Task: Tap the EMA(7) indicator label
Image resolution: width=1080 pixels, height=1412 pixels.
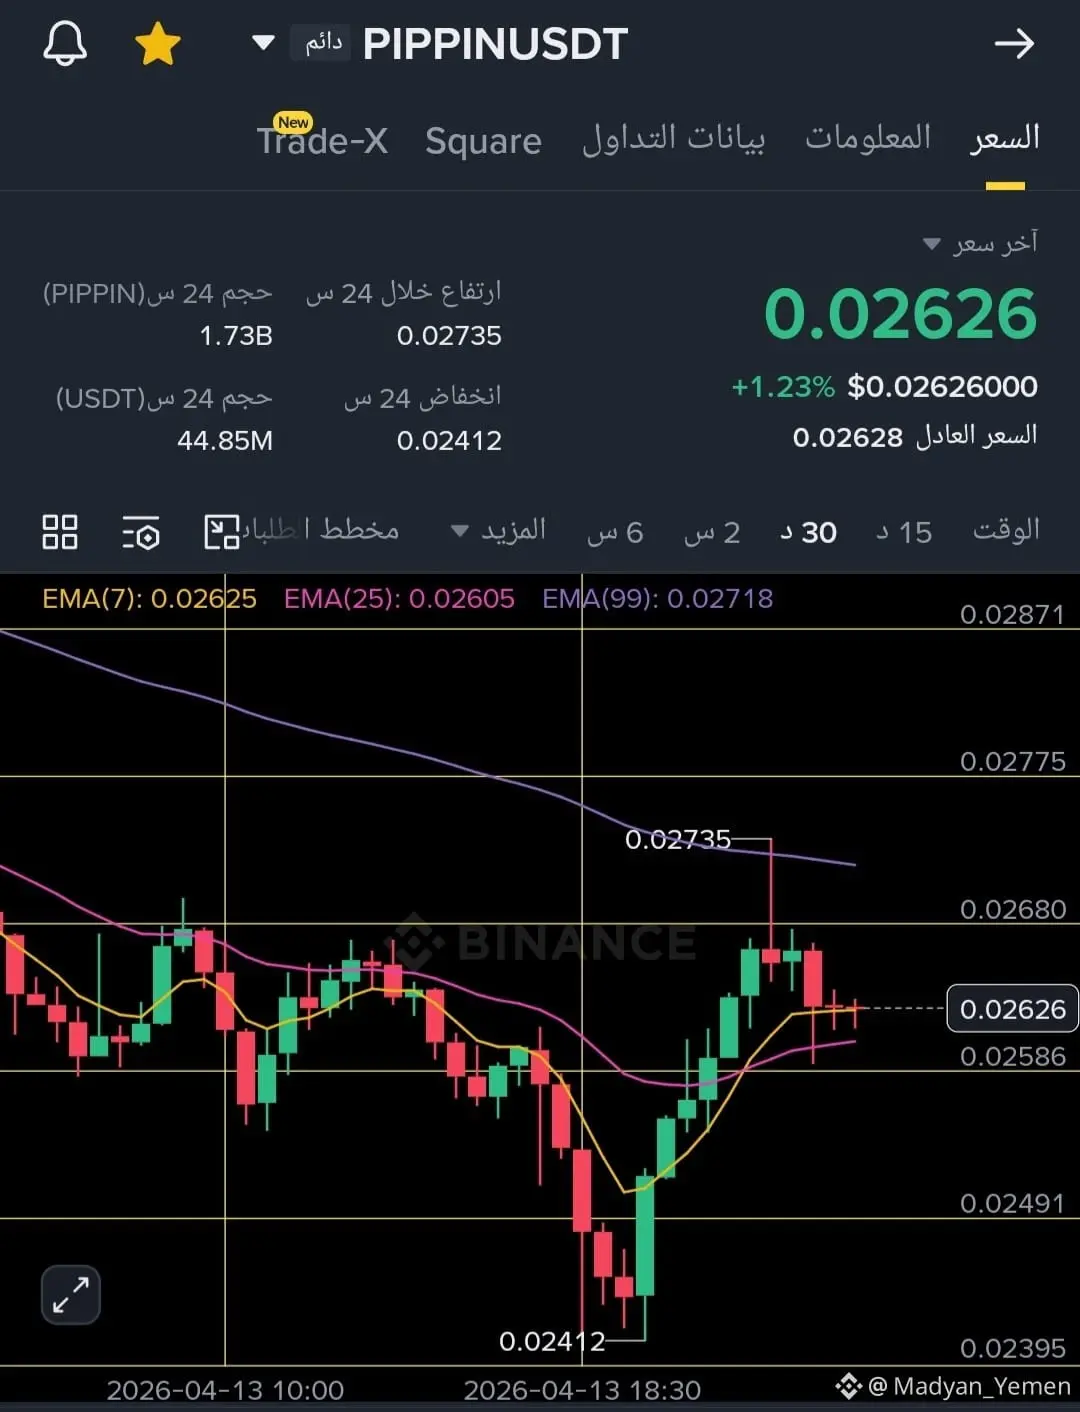Action: [x=149, y=599]
